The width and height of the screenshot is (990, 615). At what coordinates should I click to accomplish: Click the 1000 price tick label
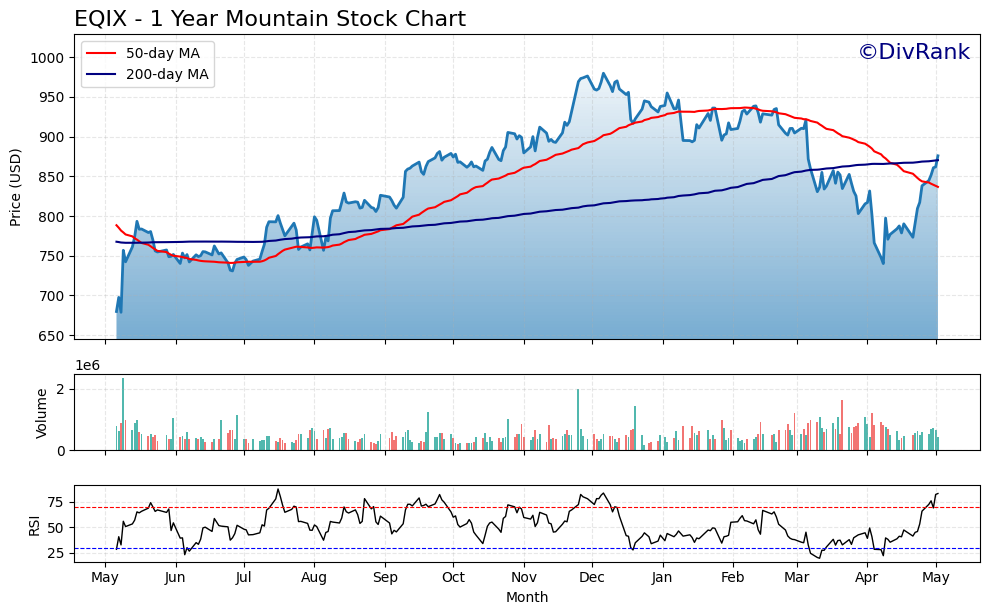click(x=47, y=58)
